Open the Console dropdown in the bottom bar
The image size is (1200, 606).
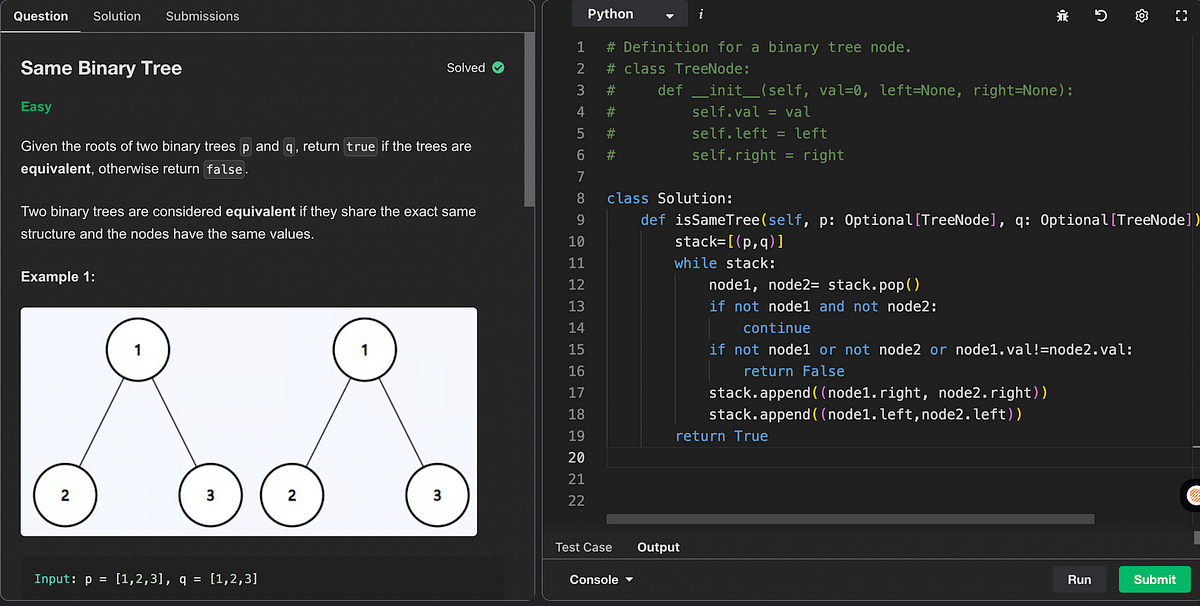pos(598,579)
